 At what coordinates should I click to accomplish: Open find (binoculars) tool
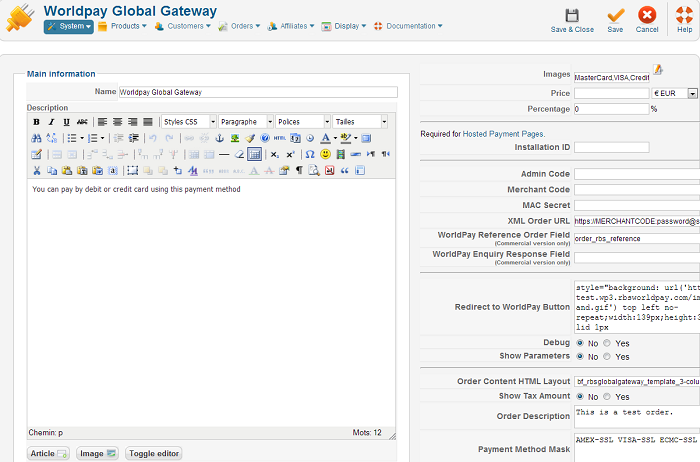point(37,138)
